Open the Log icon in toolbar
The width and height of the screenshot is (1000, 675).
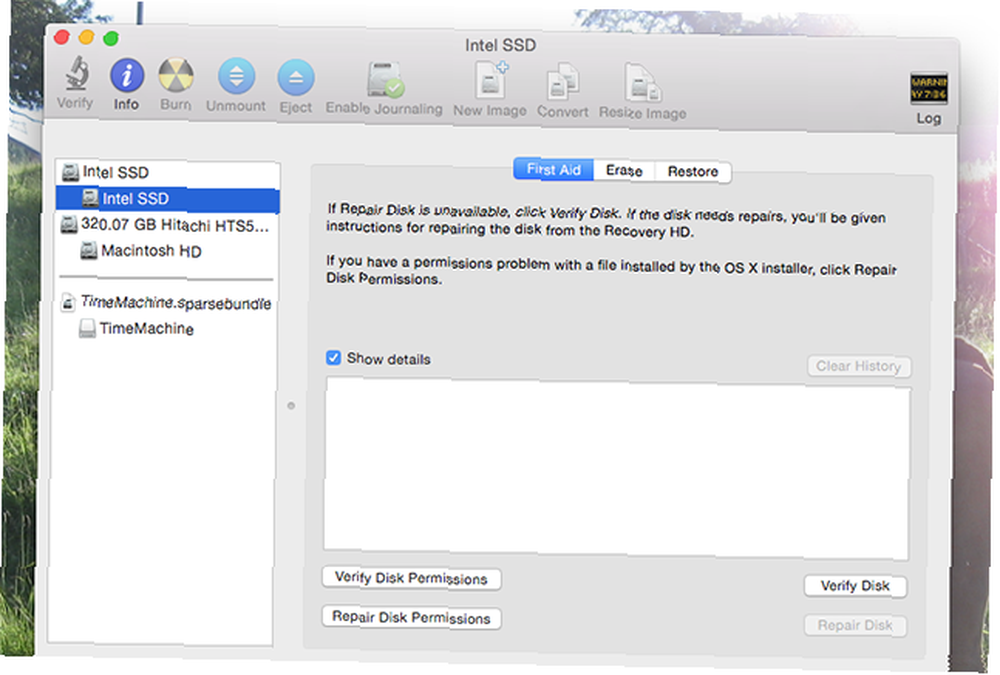pos(929,89)
